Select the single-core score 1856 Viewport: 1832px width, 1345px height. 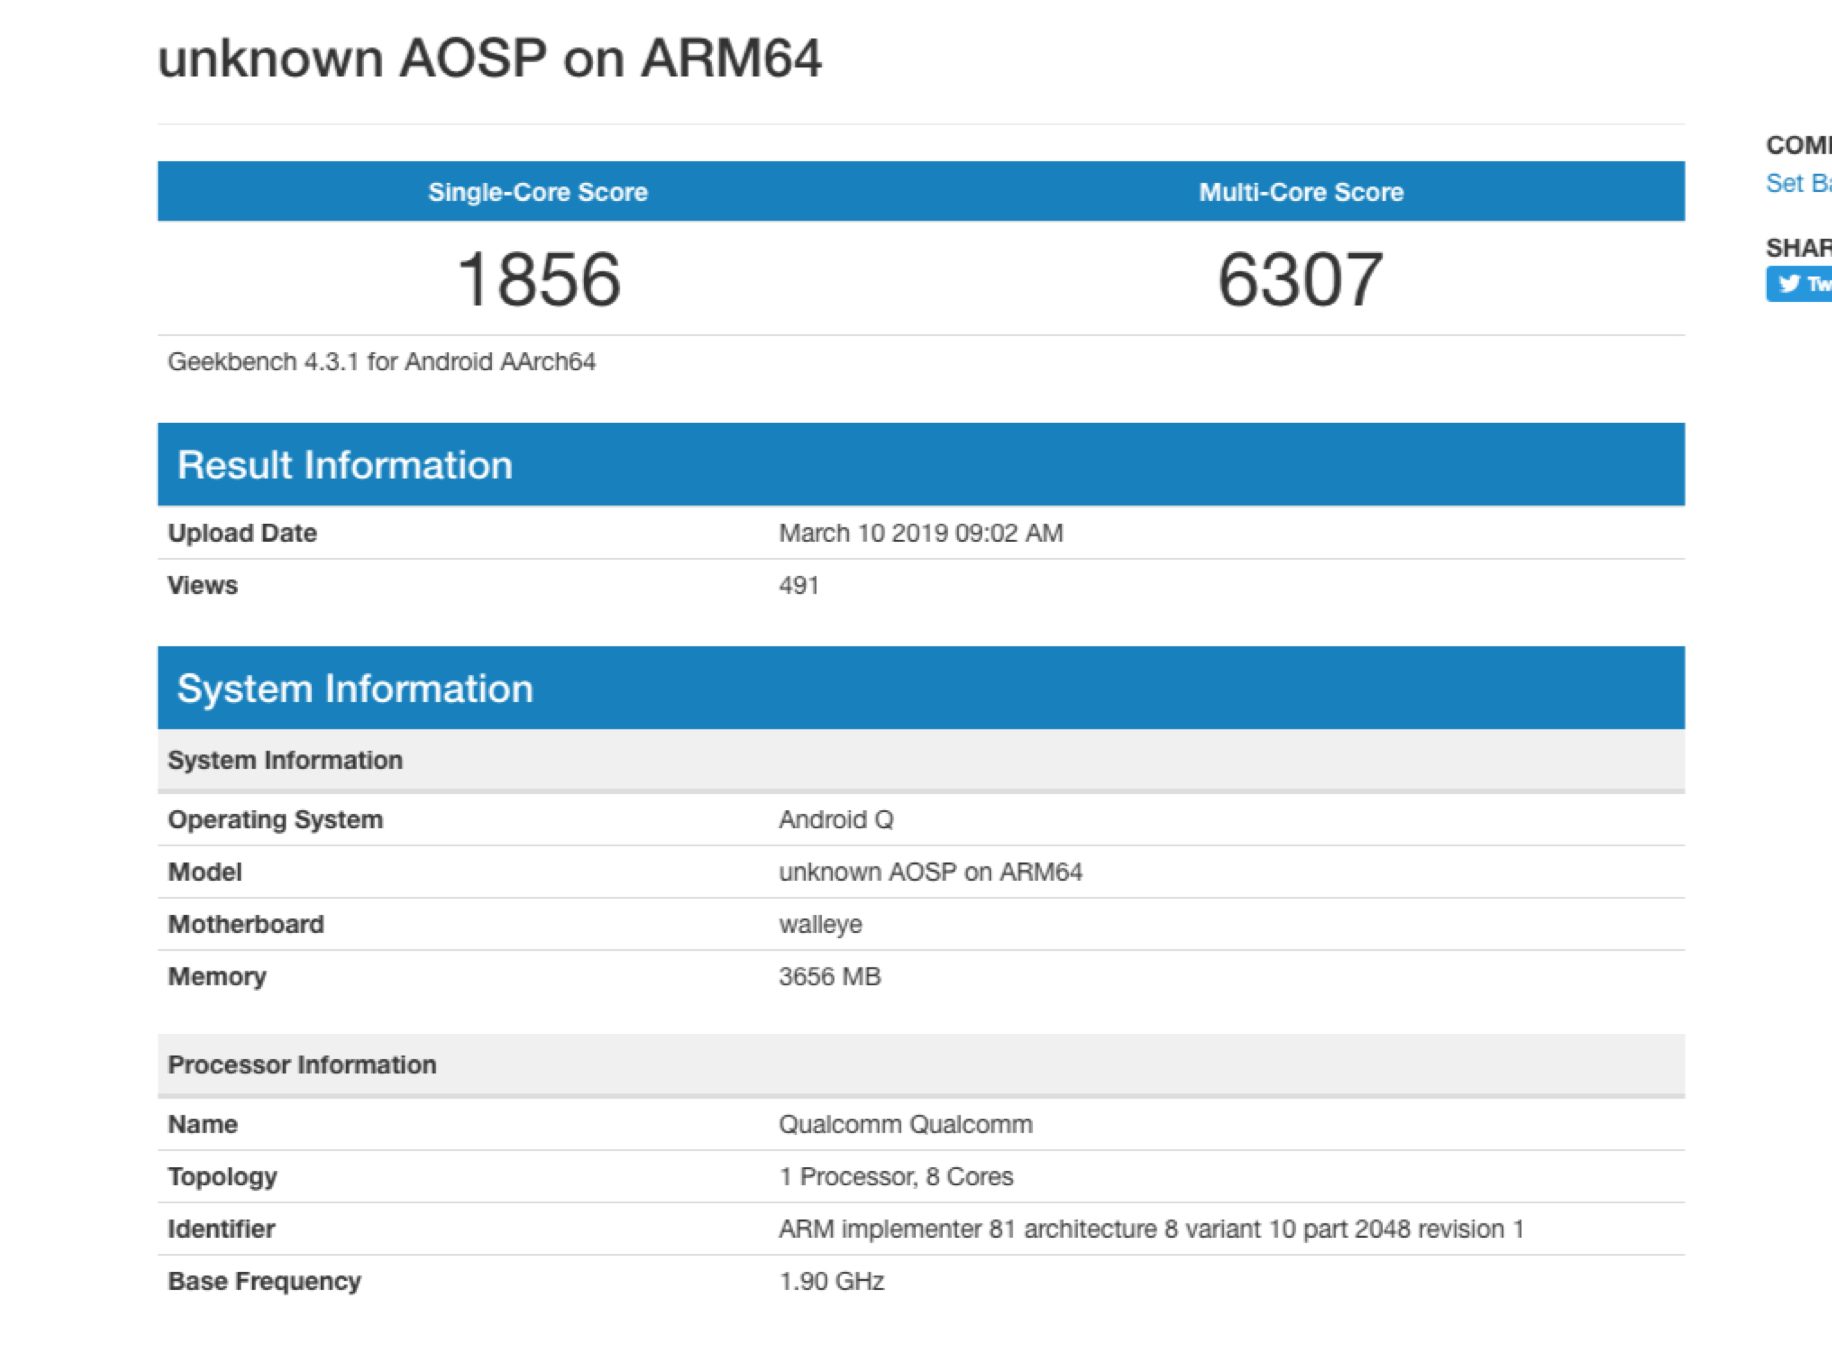(538, 279)
